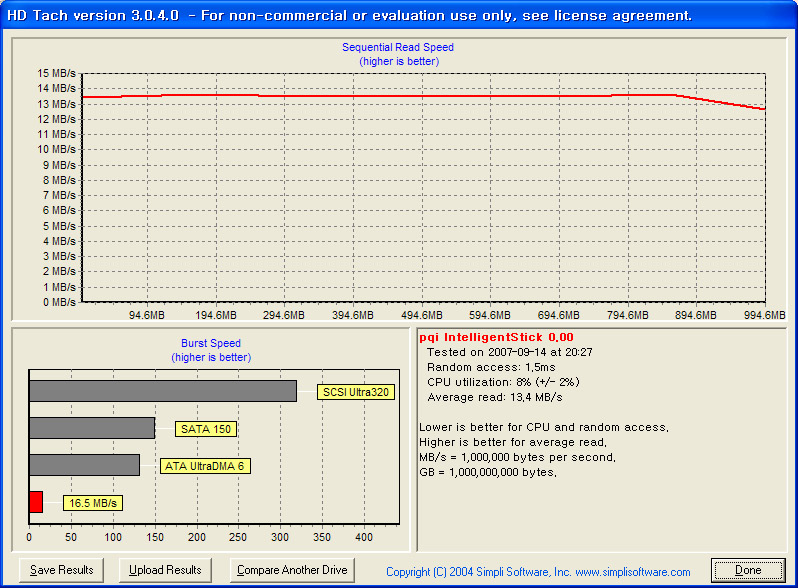Select the SCSI Ultra320 yellow label
Image resolution: width=798 pixels, height=588 pixels.
[356, 392]
